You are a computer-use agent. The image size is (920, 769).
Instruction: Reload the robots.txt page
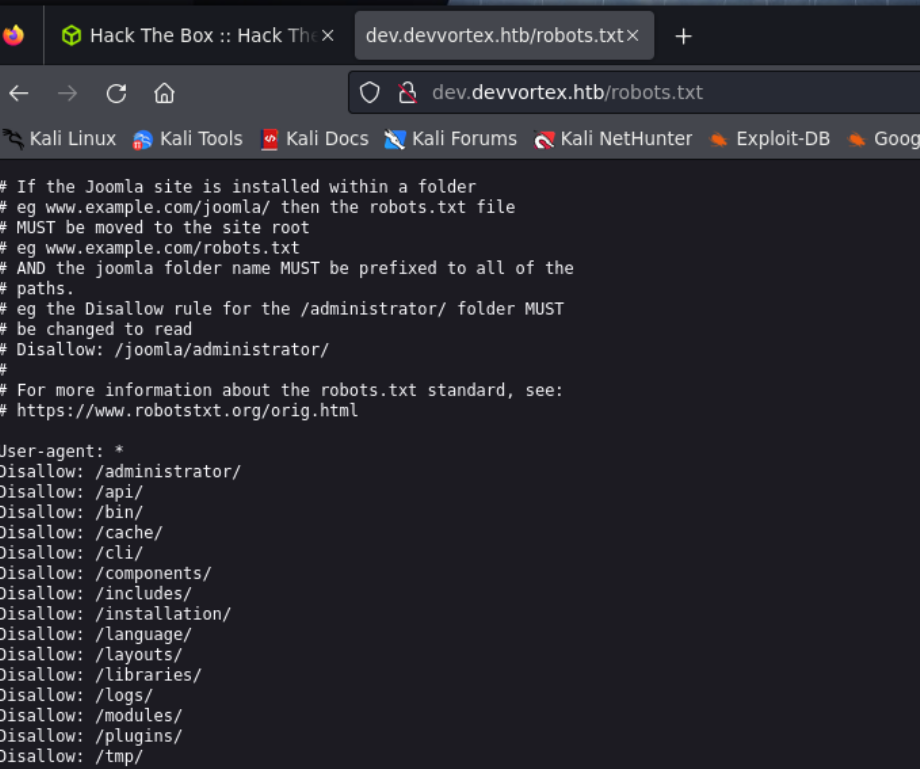[x=116, y=93]
